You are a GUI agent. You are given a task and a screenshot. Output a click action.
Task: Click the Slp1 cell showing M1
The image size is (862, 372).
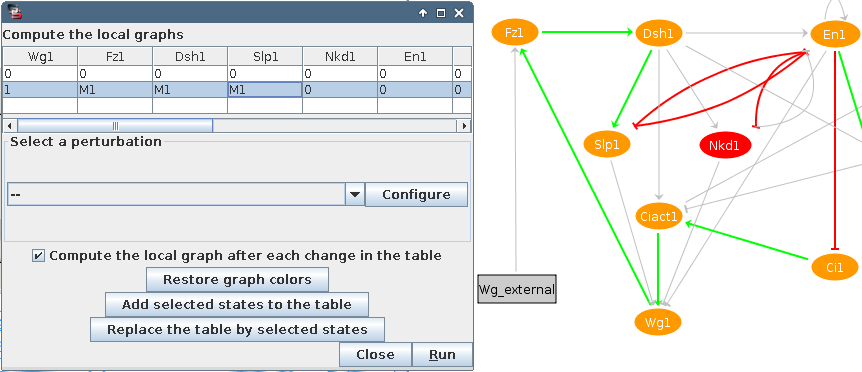coord(265,90)
